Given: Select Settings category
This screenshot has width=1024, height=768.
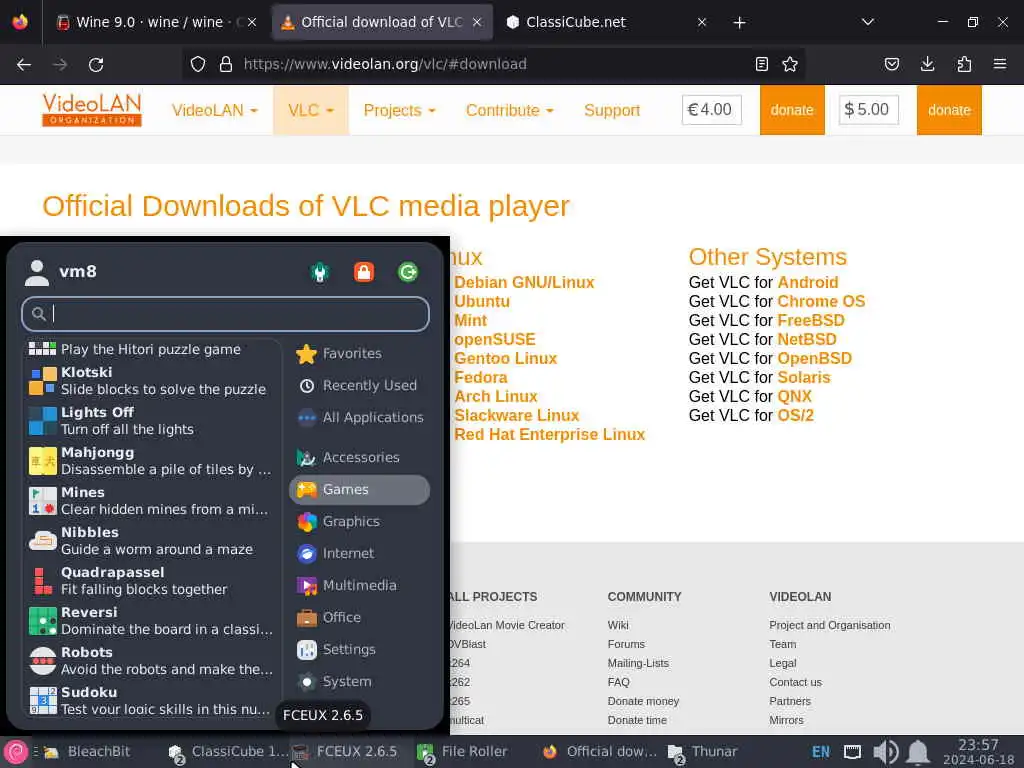Looking at the screenshot, I should tap(359, 649).
